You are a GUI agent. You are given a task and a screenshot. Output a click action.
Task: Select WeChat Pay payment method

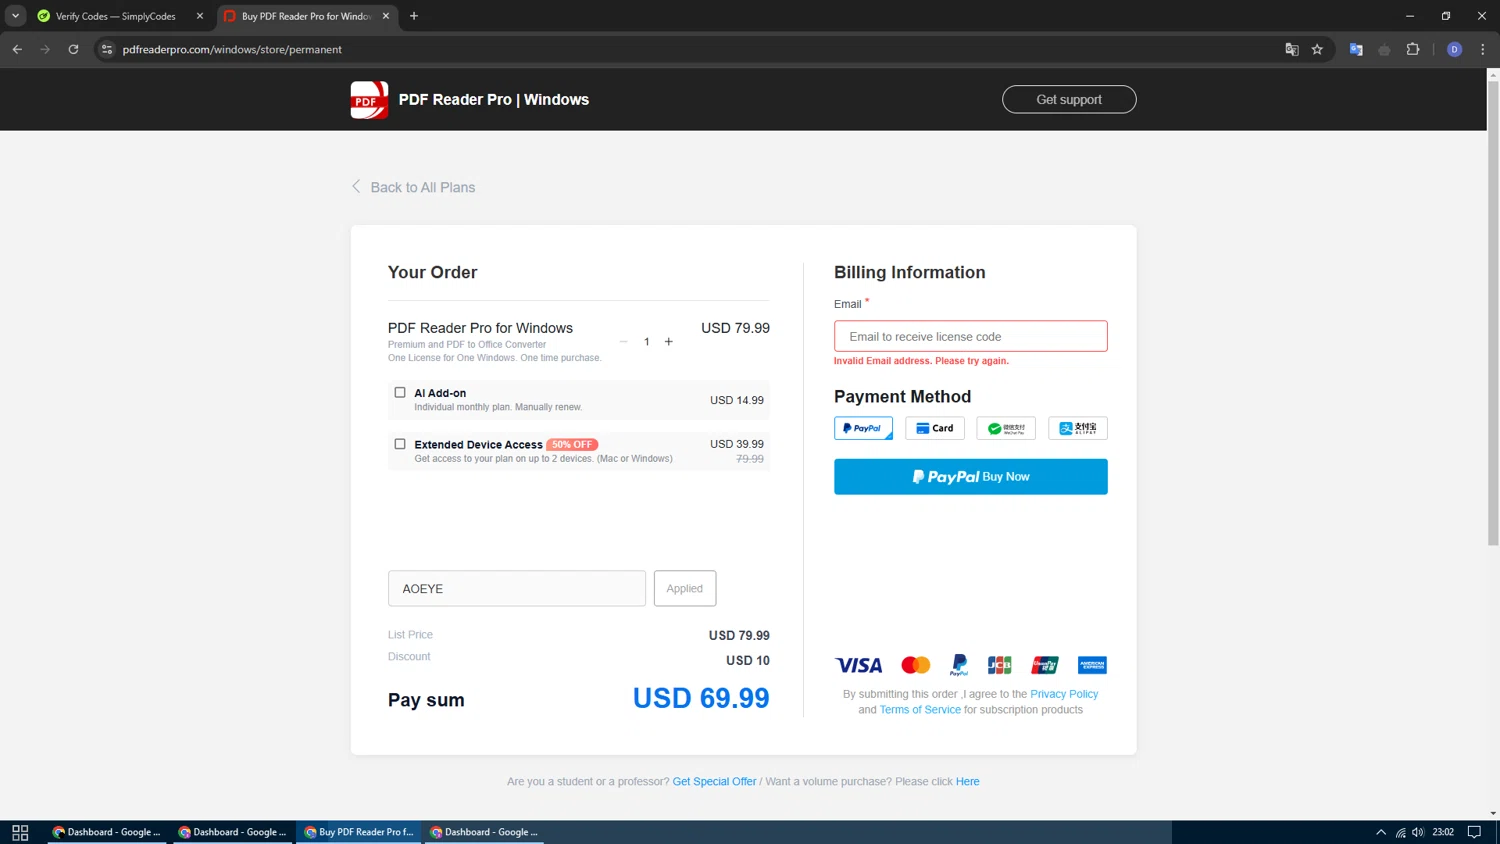point(1006,428)
